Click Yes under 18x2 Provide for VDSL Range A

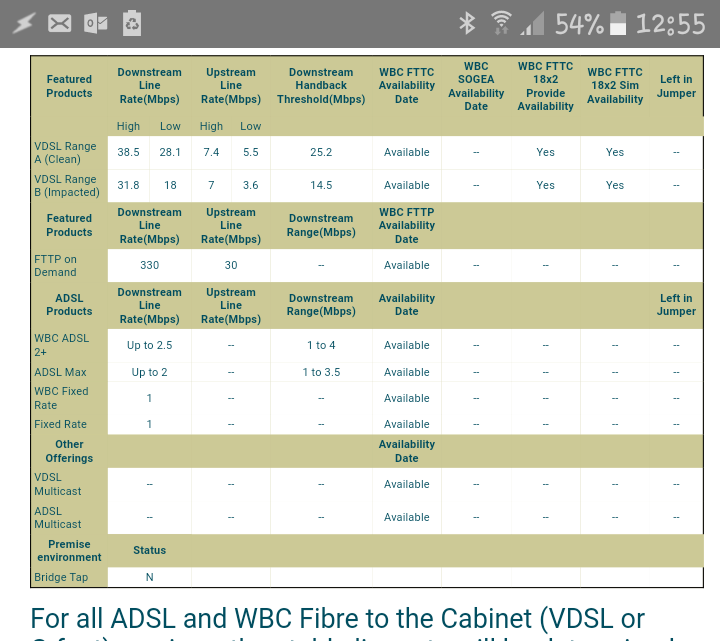546,152
